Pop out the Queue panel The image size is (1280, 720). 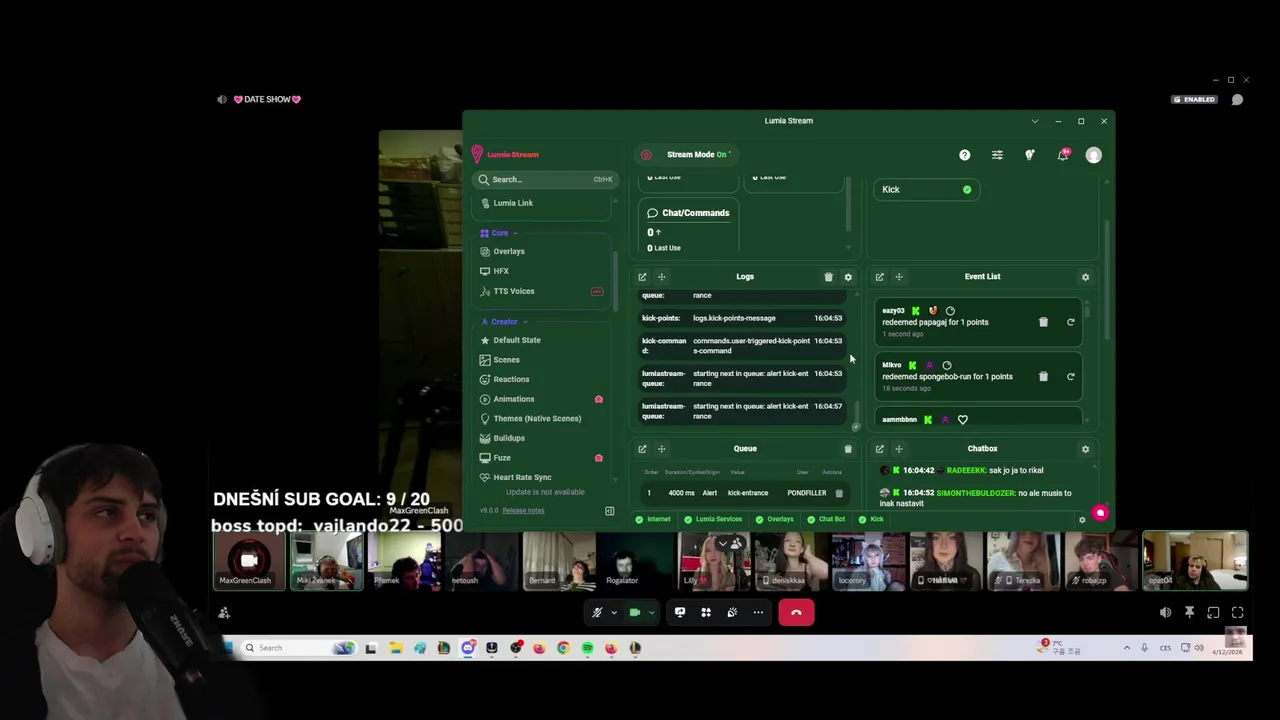(x=642, y=449)
